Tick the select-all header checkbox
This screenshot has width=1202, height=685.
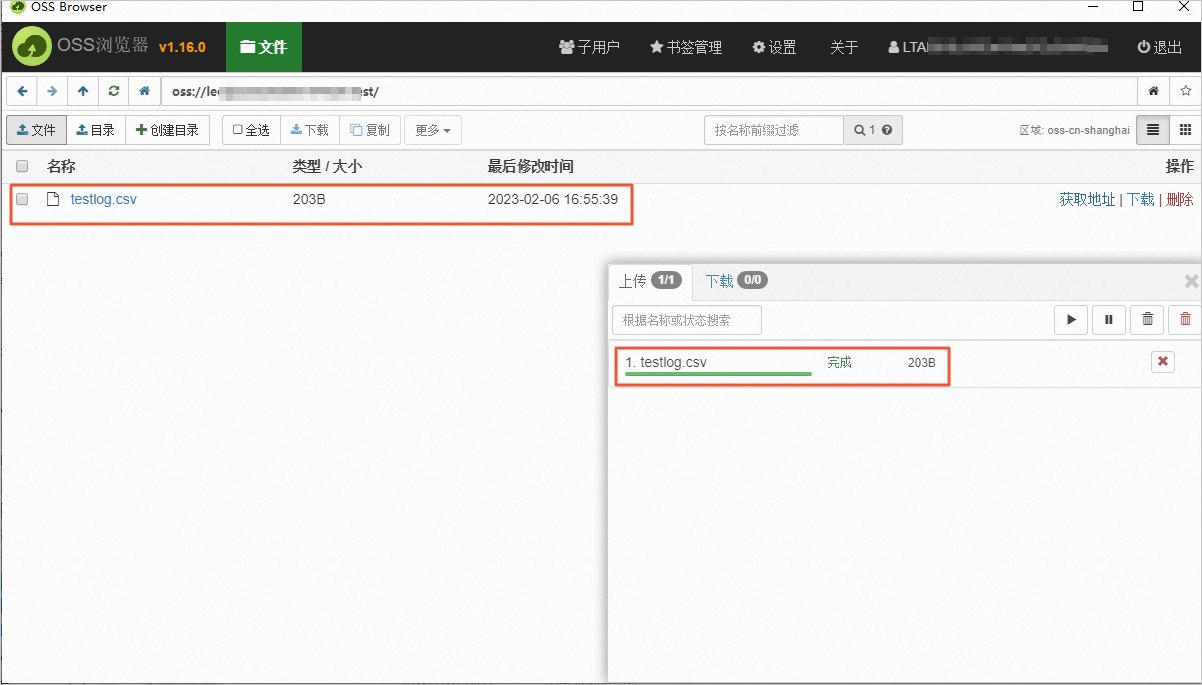22,167
